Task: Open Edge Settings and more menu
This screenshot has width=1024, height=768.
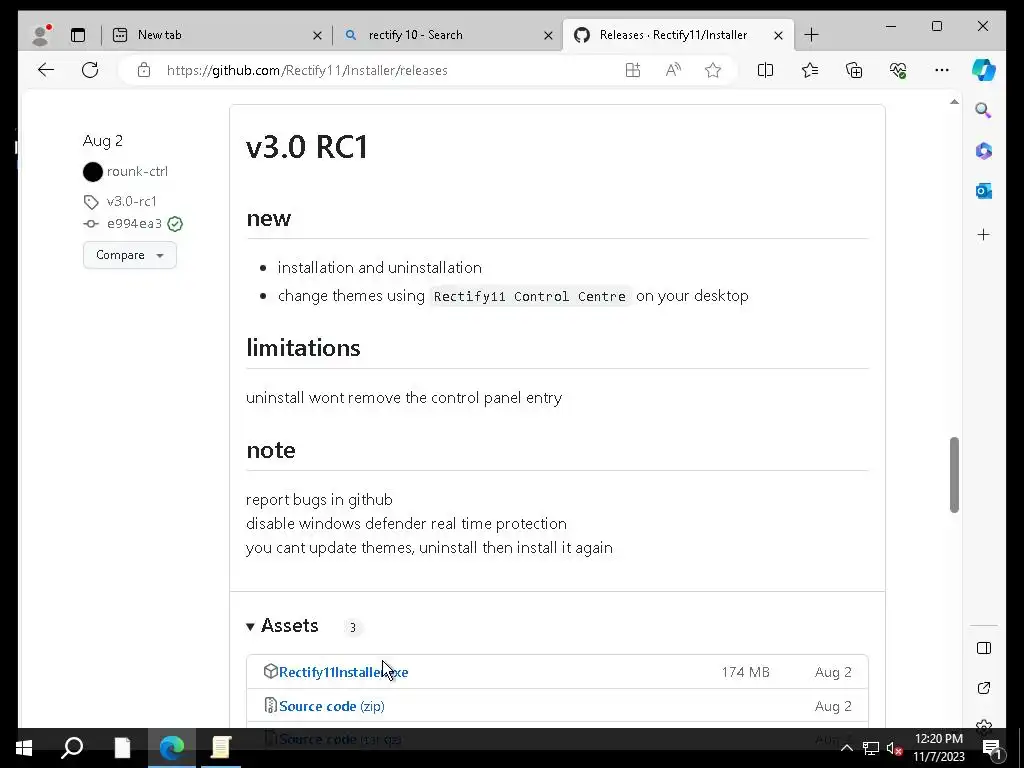Action: (942, 70)
